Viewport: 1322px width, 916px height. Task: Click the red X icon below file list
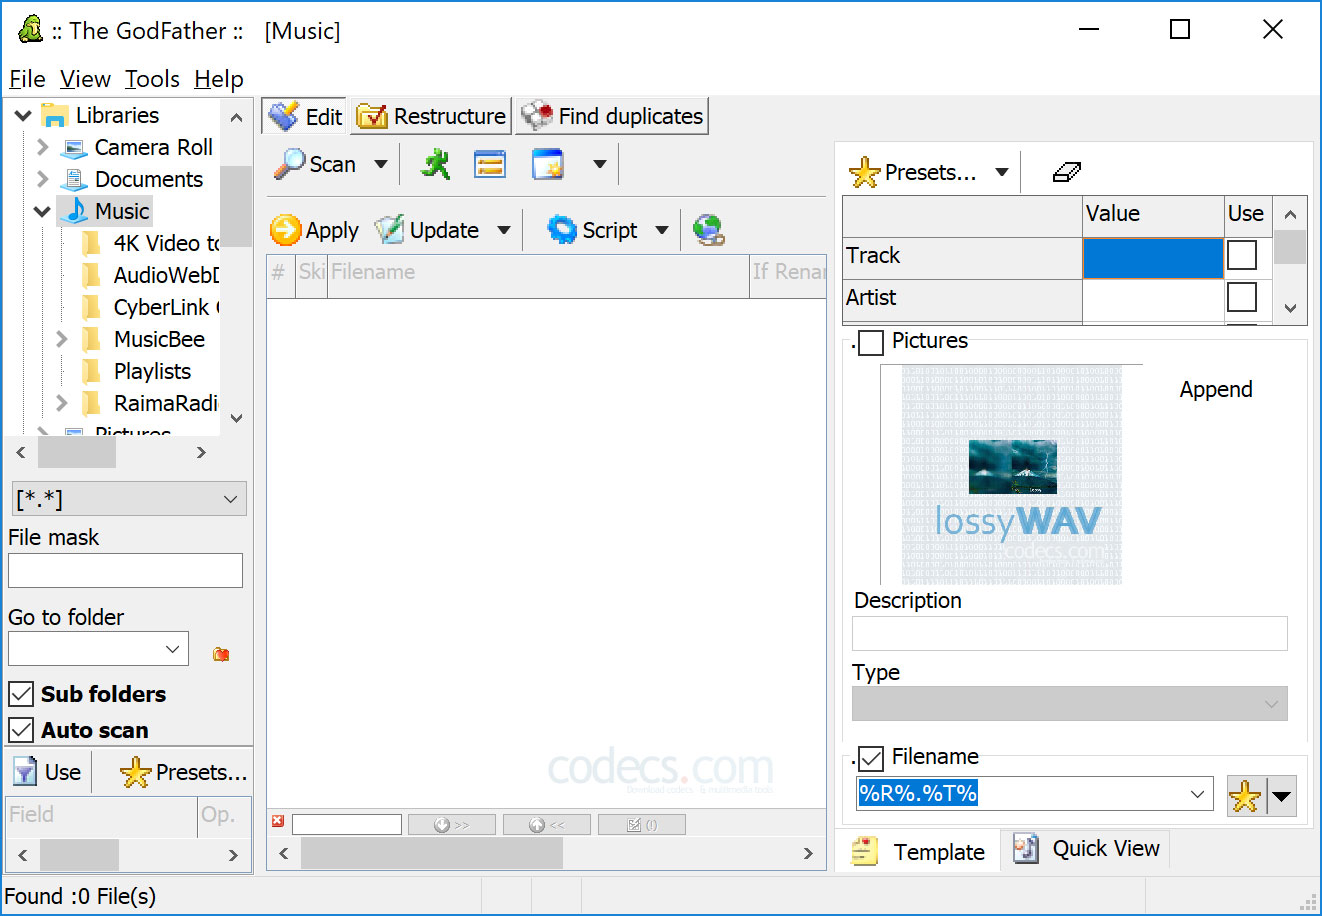tap(278, 822)
